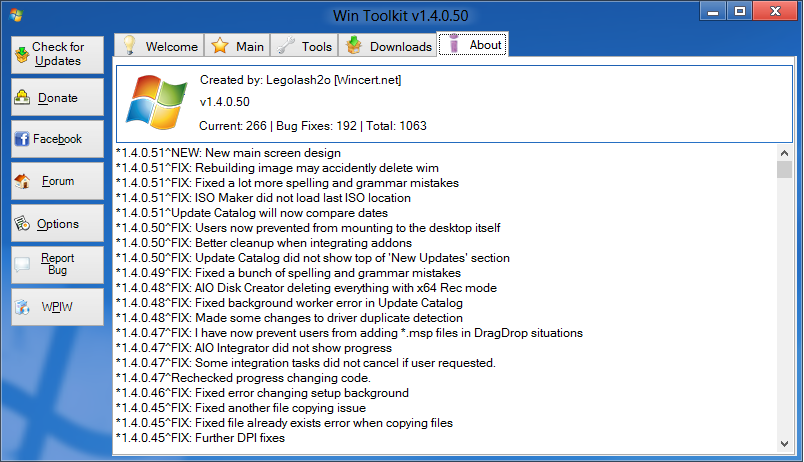Image resolution: width=804 pixels, height=462 pixels.
Task: Open the Facebook page button label
Action: pyautogui.click(x=57, y=139)
